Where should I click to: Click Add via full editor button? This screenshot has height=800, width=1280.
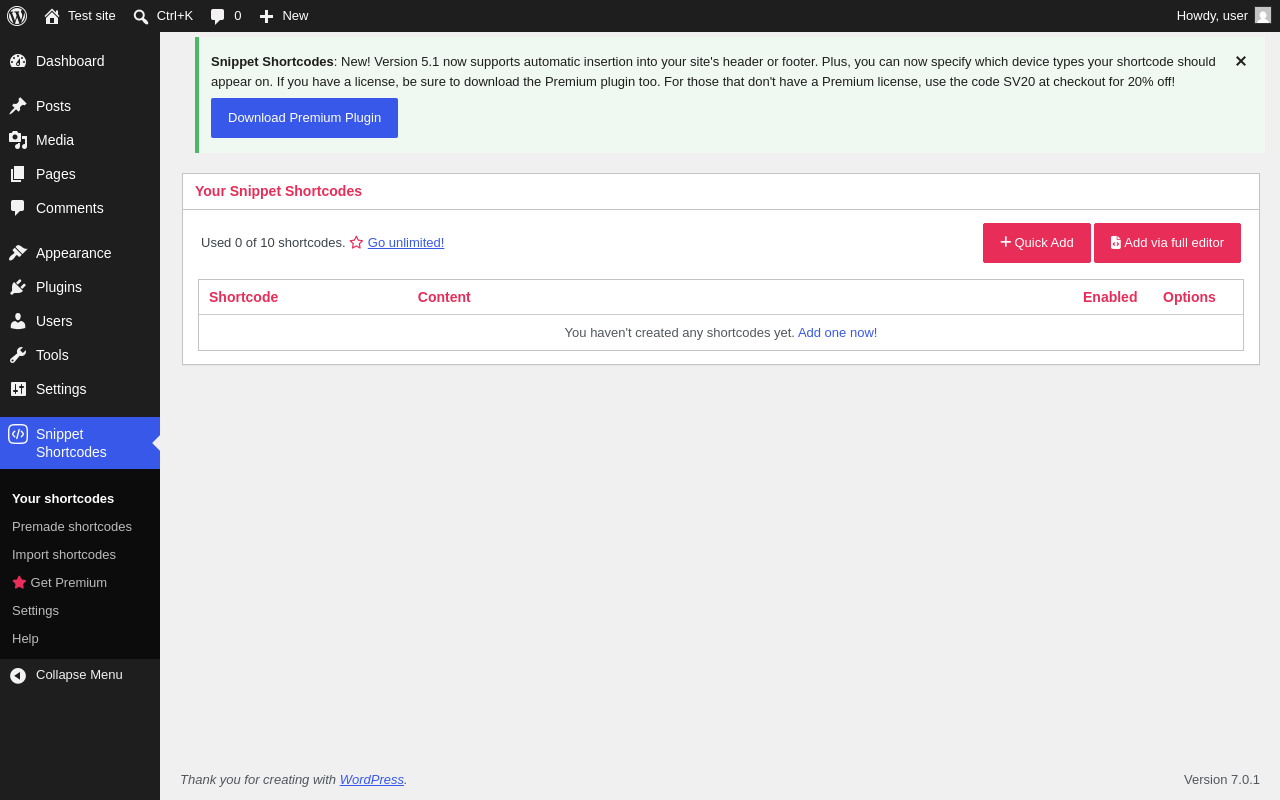click(x=1167, y=243)
